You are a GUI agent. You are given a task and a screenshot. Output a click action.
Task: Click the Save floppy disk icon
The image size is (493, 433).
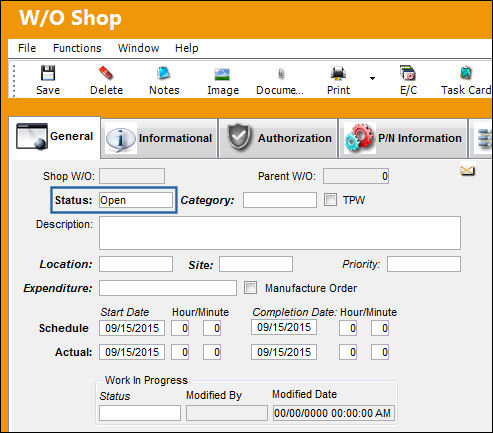48,73
